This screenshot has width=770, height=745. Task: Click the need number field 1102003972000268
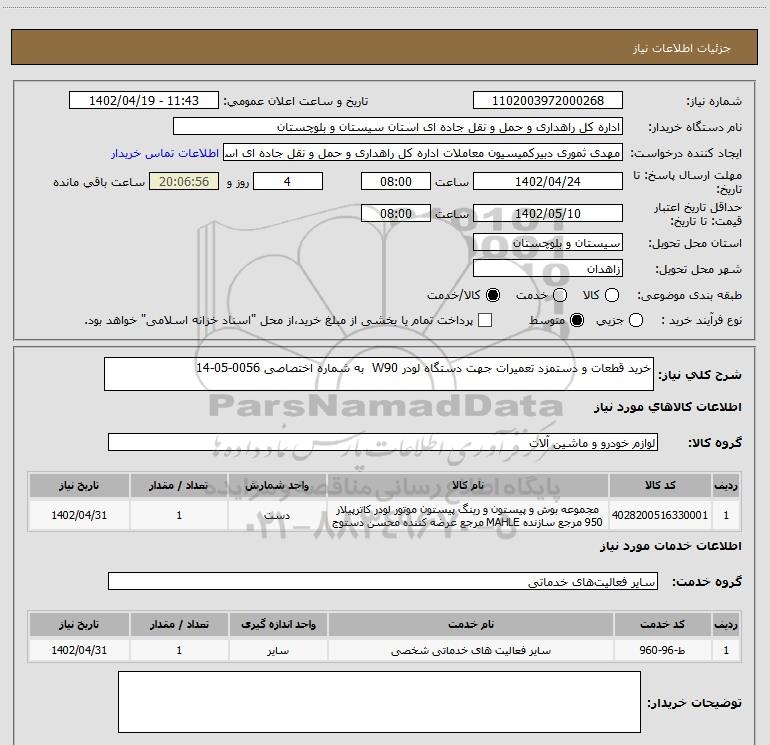(548, 100)
